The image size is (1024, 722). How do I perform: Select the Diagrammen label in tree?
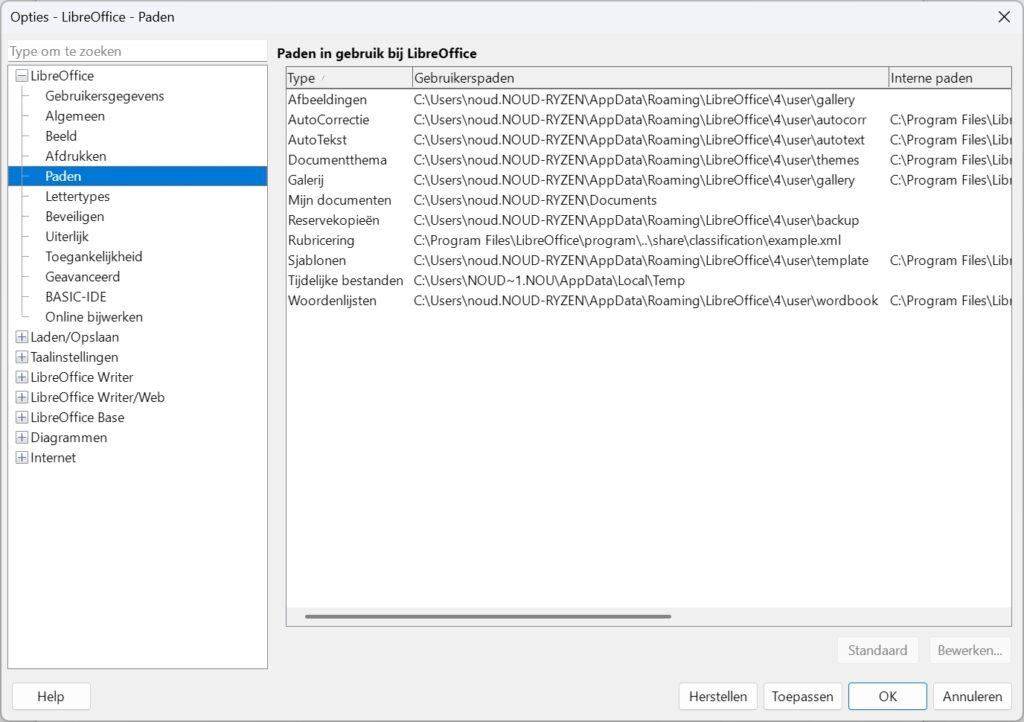click(69, 437)
